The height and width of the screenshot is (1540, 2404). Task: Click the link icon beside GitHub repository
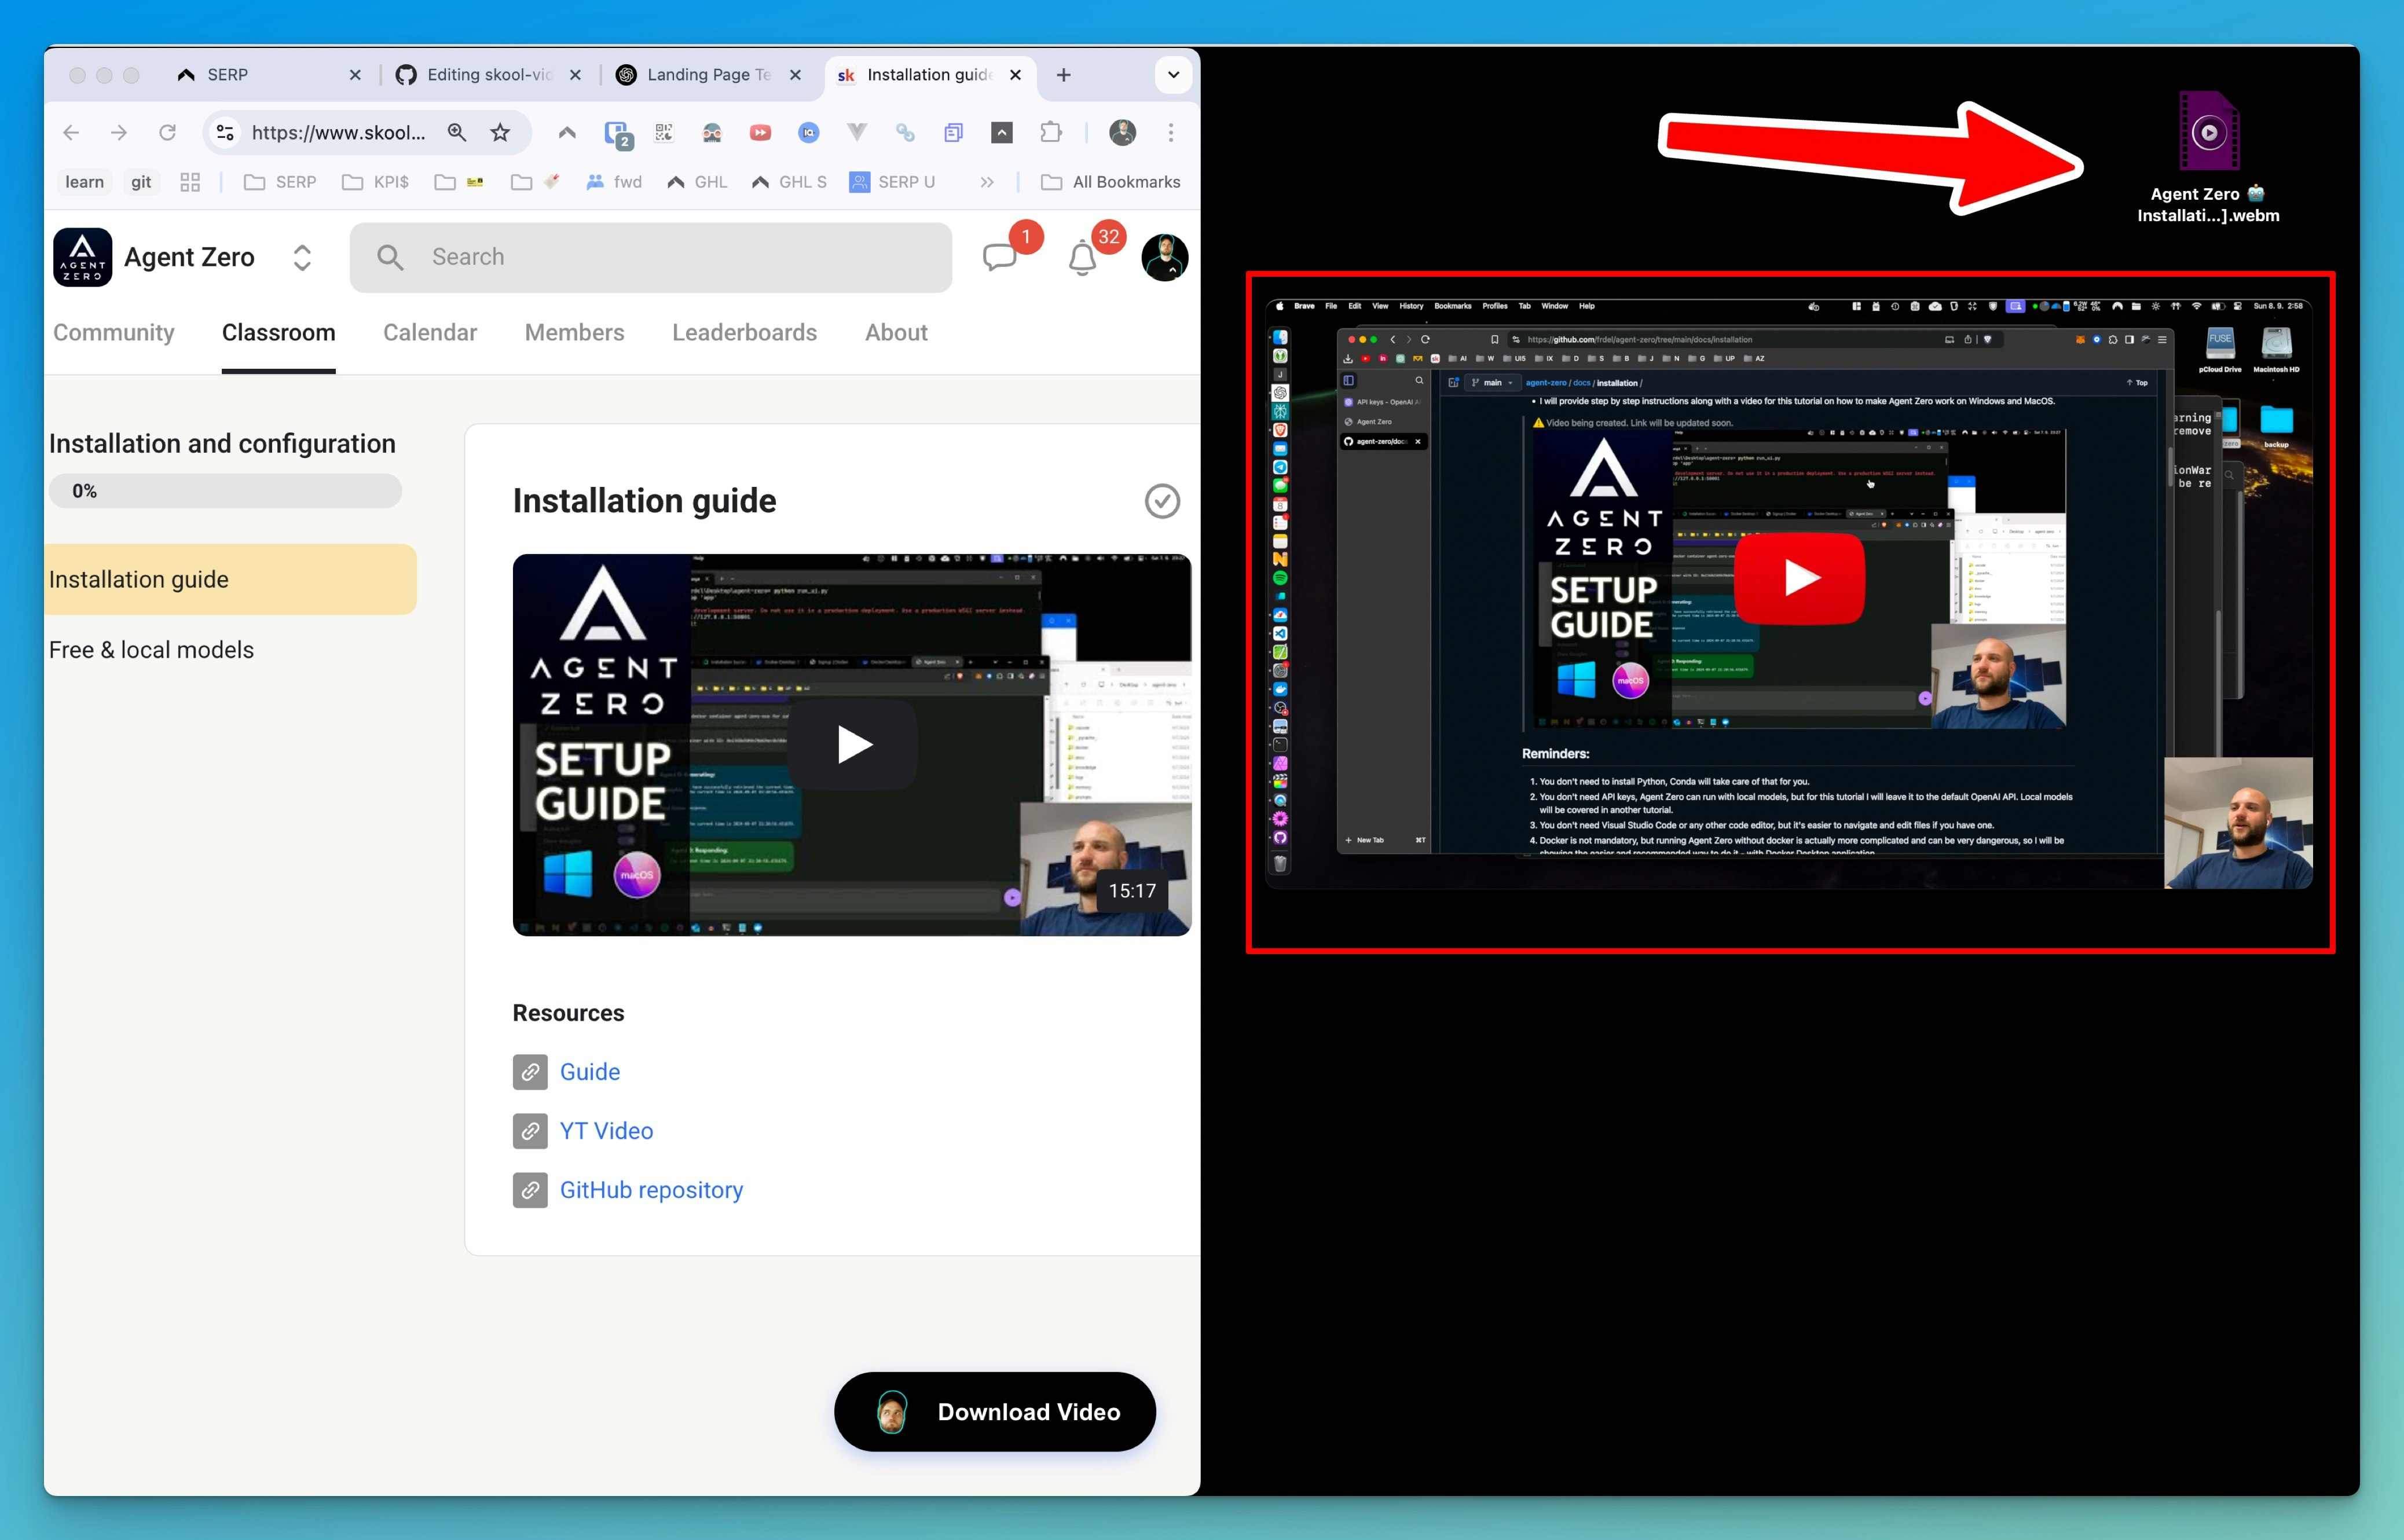(x=530, y=1190)
